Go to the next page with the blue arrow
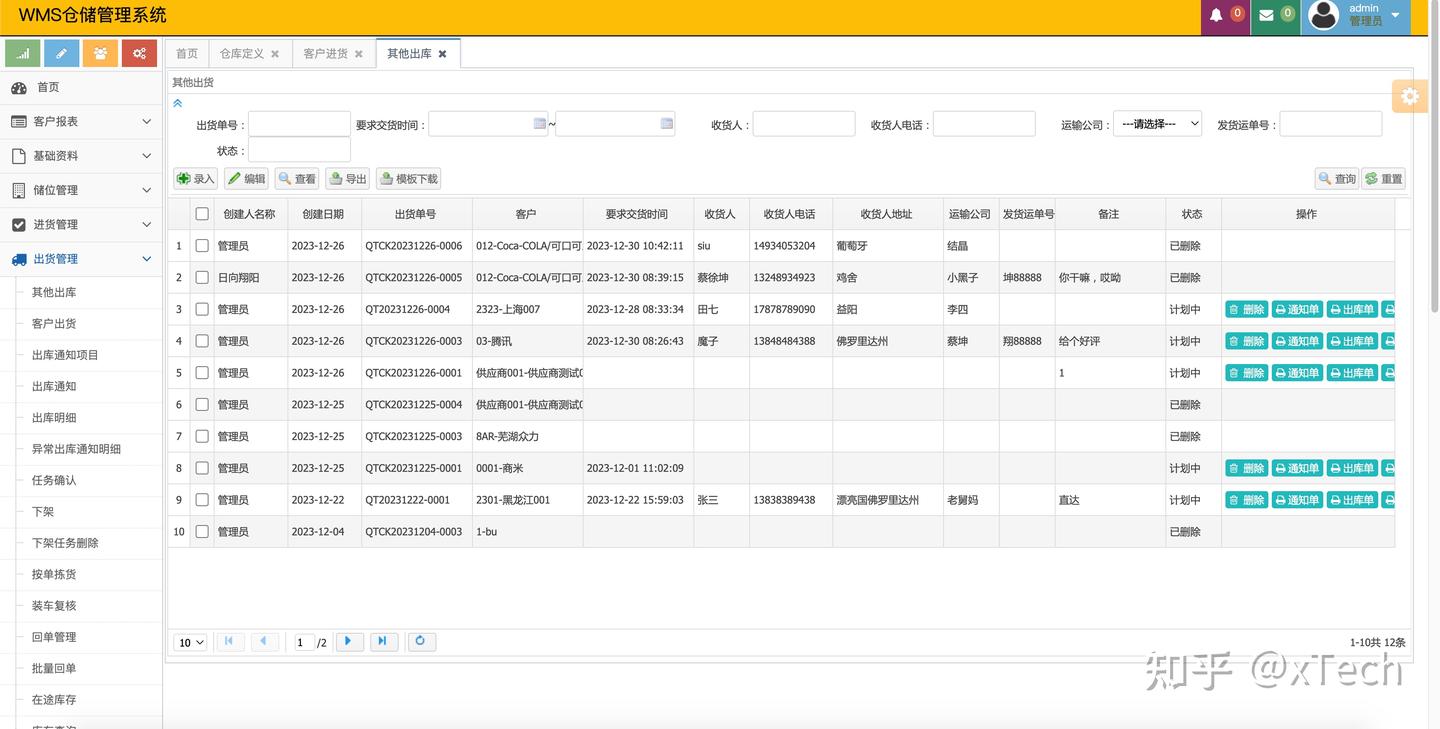 tap(349, 641)
